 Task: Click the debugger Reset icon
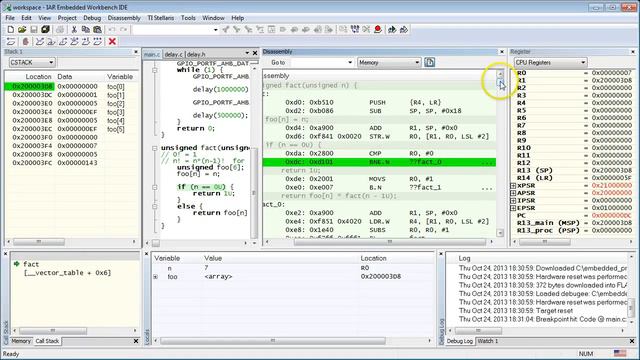point(11,42)
